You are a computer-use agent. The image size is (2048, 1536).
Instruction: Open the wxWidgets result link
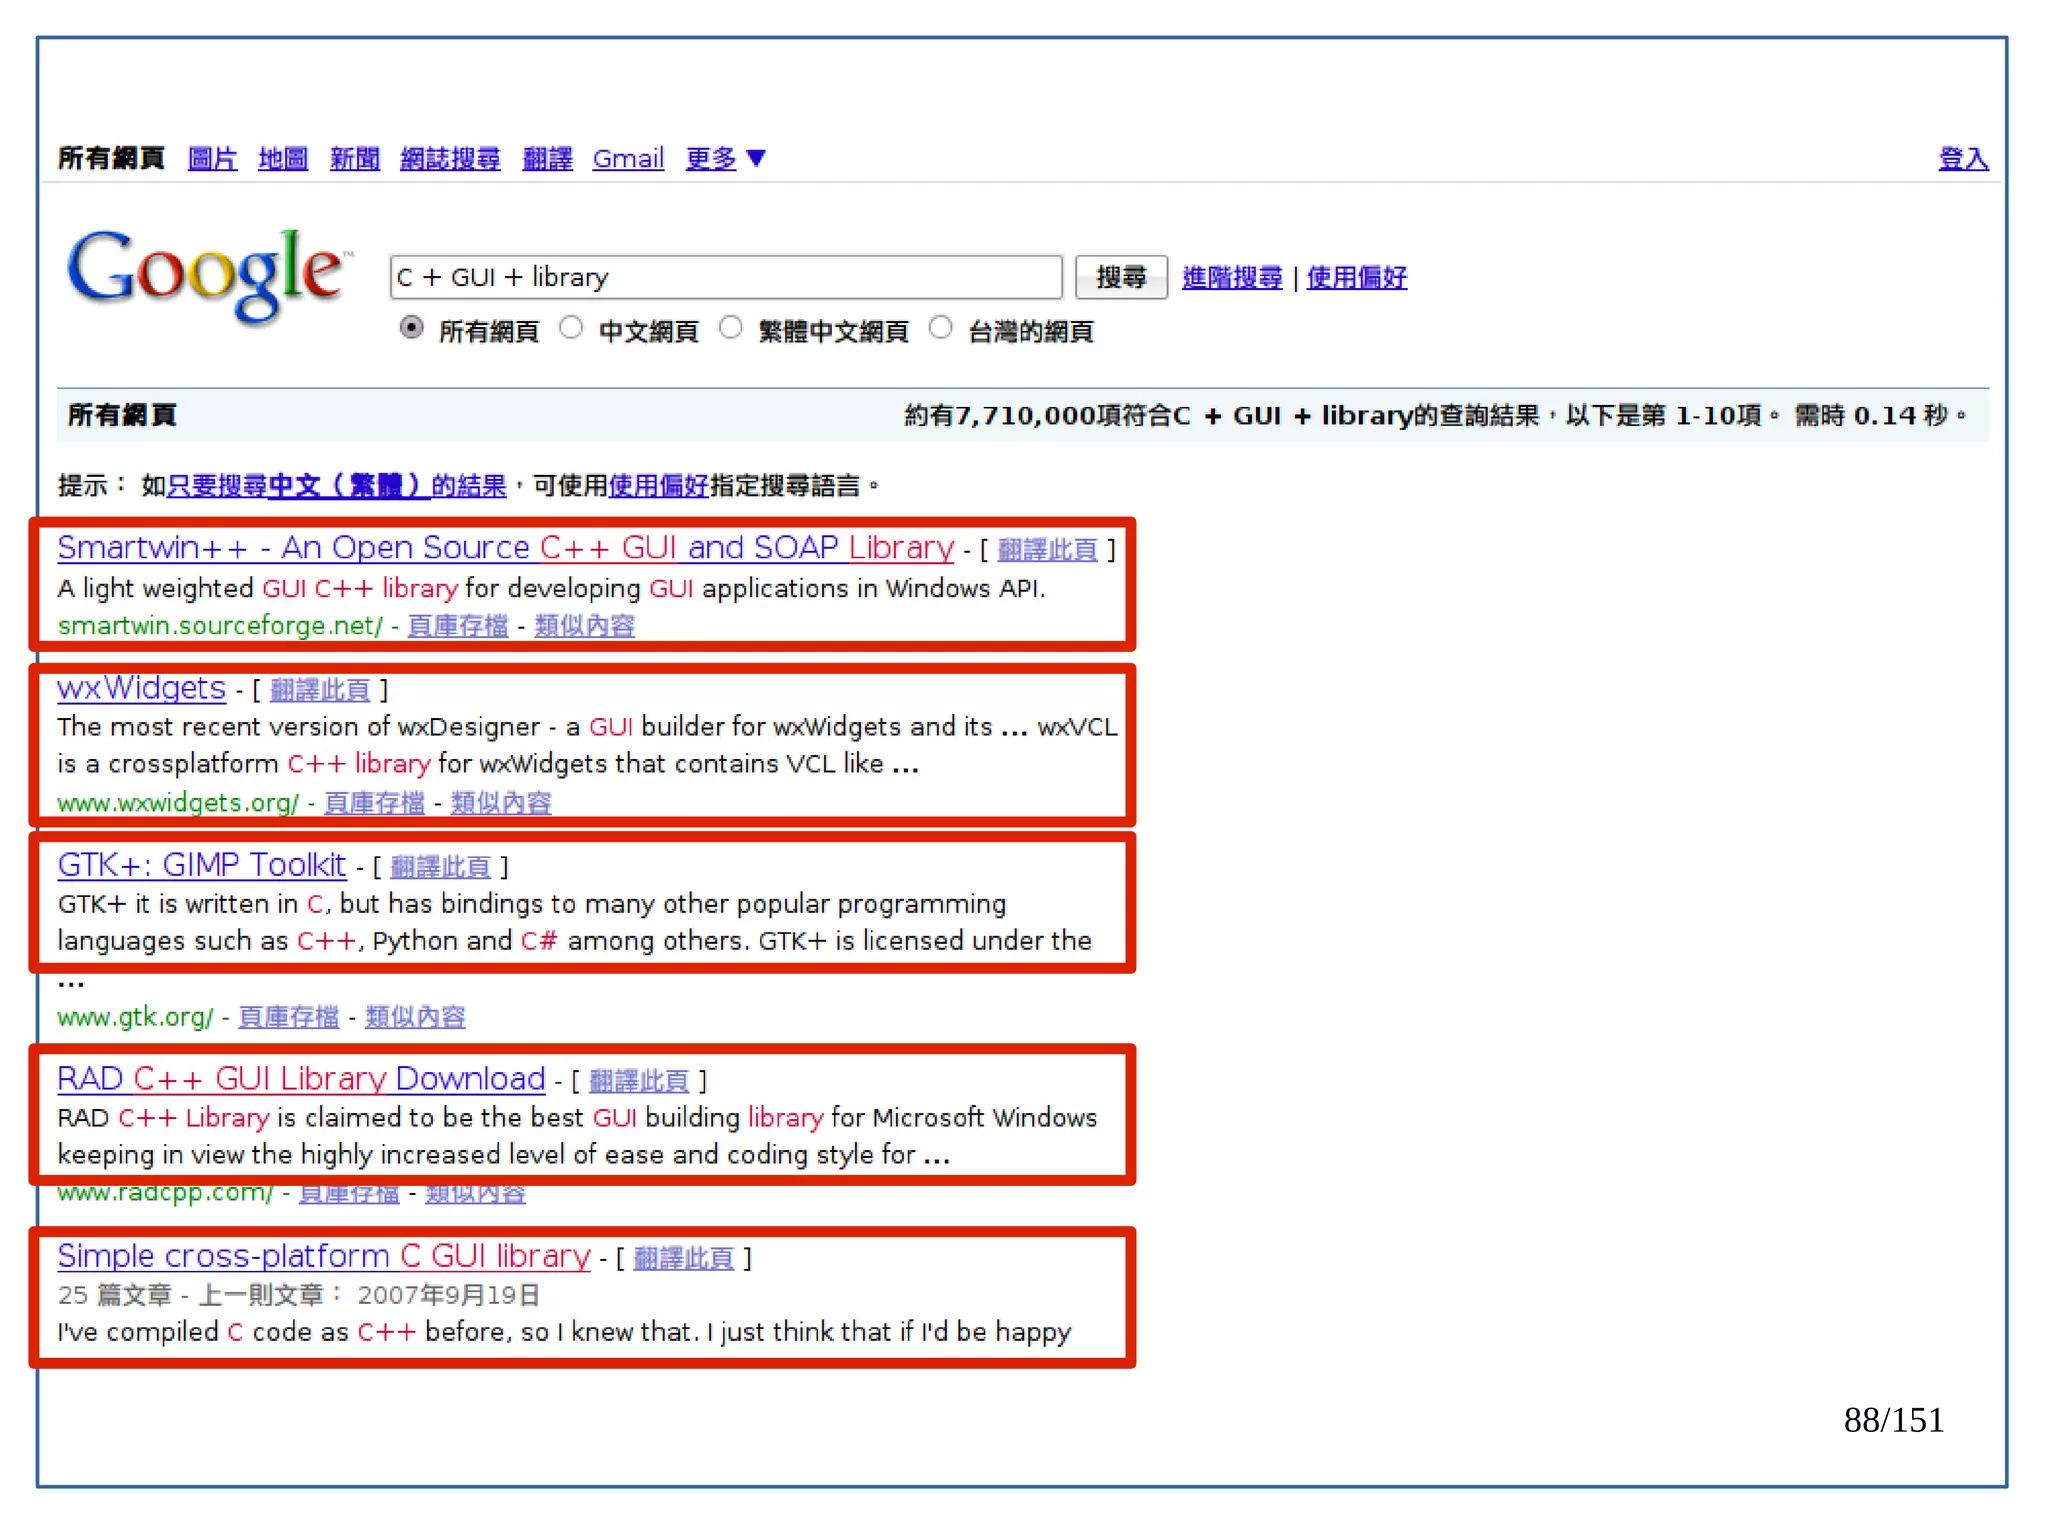(x=141, y=688)
